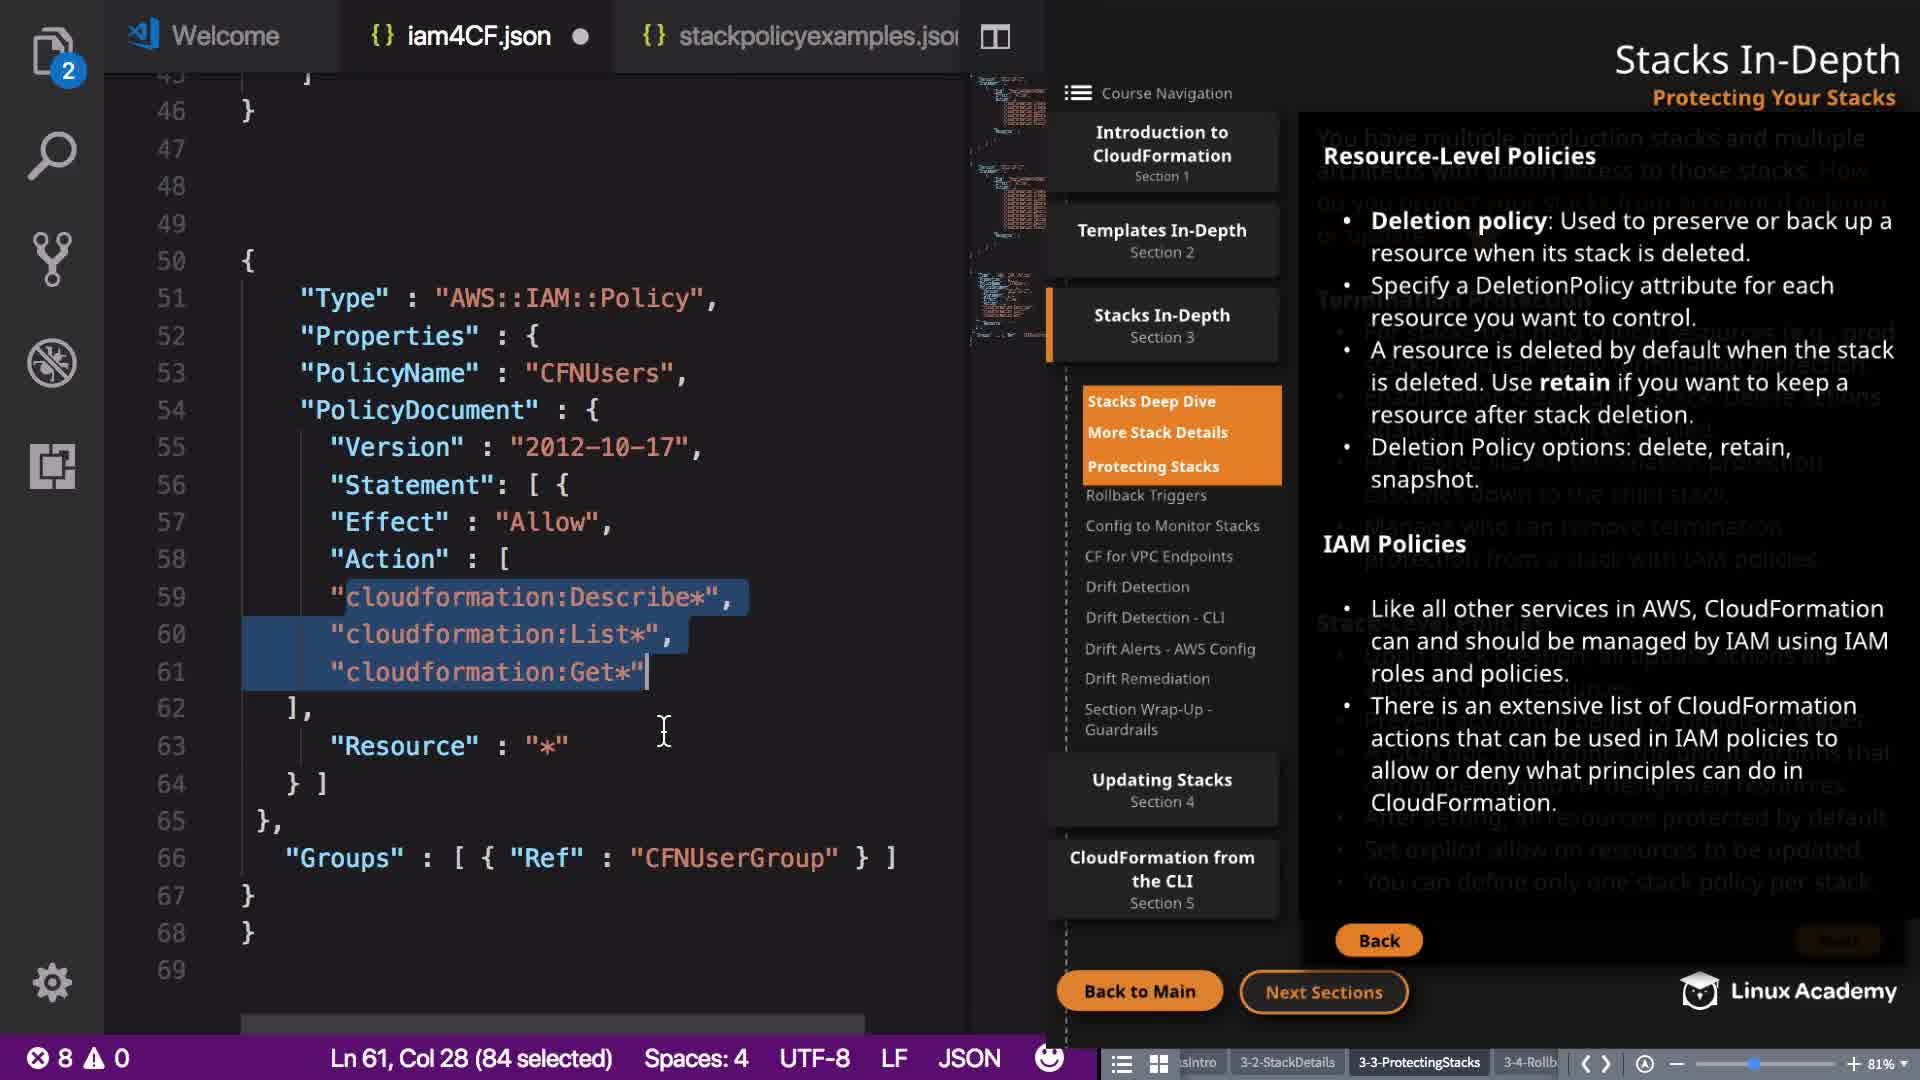Click the Next Sections button
Screen dimensions: 1920x1080
coord(1323,992)
